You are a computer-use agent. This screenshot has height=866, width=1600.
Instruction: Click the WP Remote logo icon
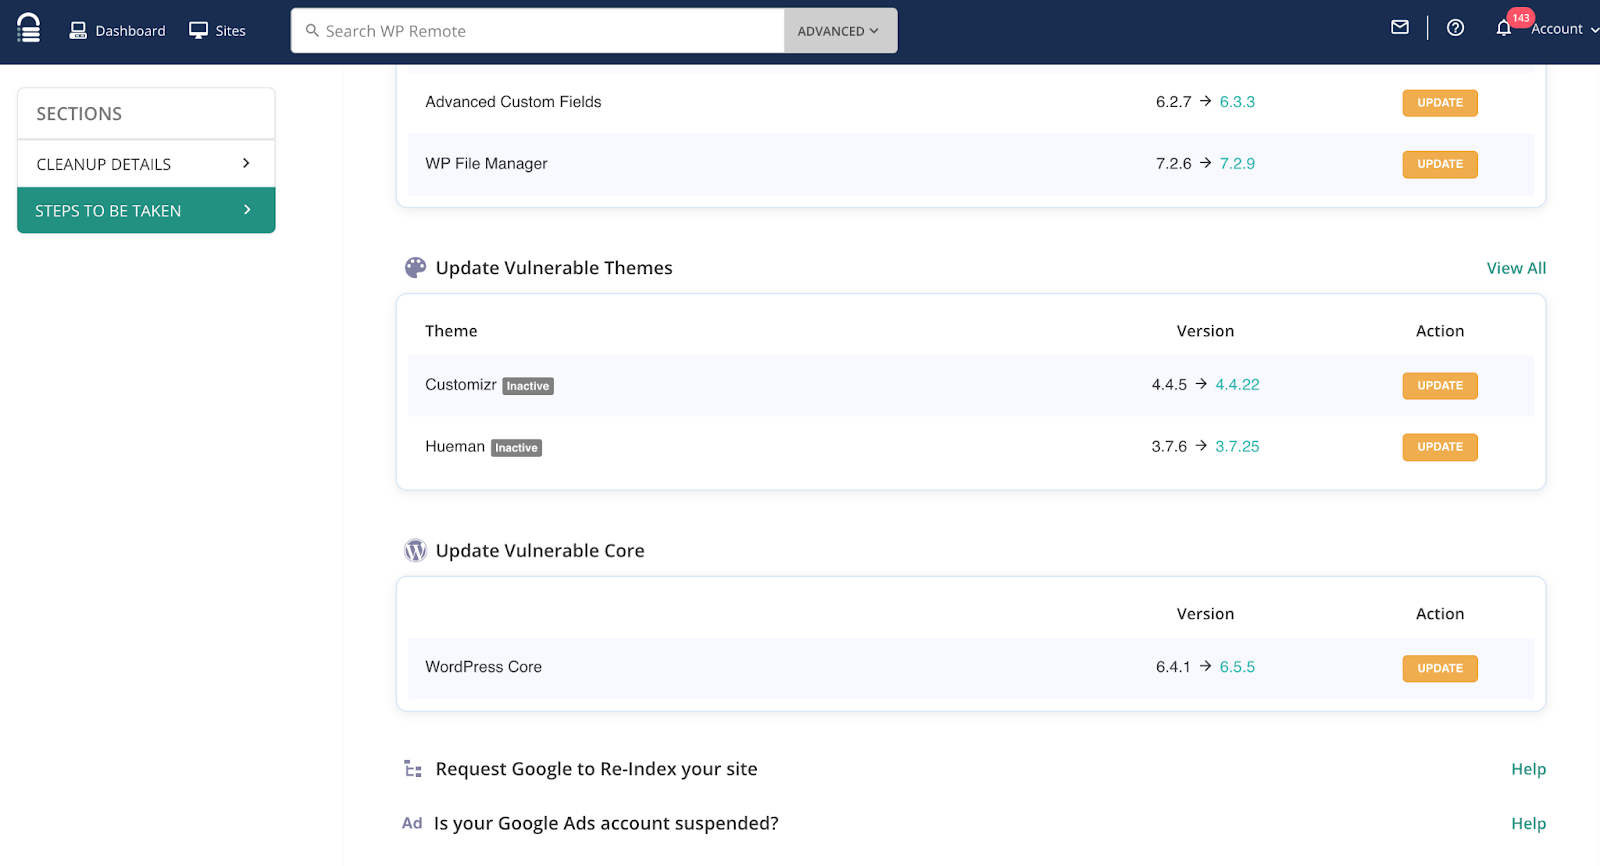point(29,28)
